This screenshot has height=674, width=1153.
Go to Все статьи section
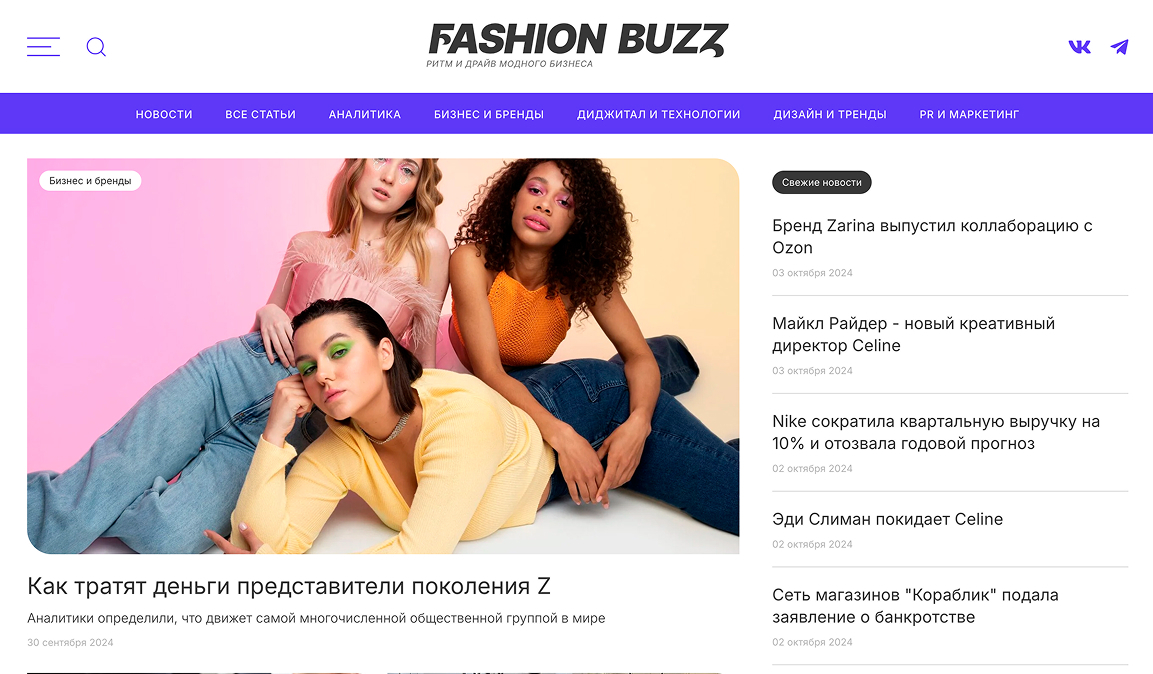[x=260, y=114]
